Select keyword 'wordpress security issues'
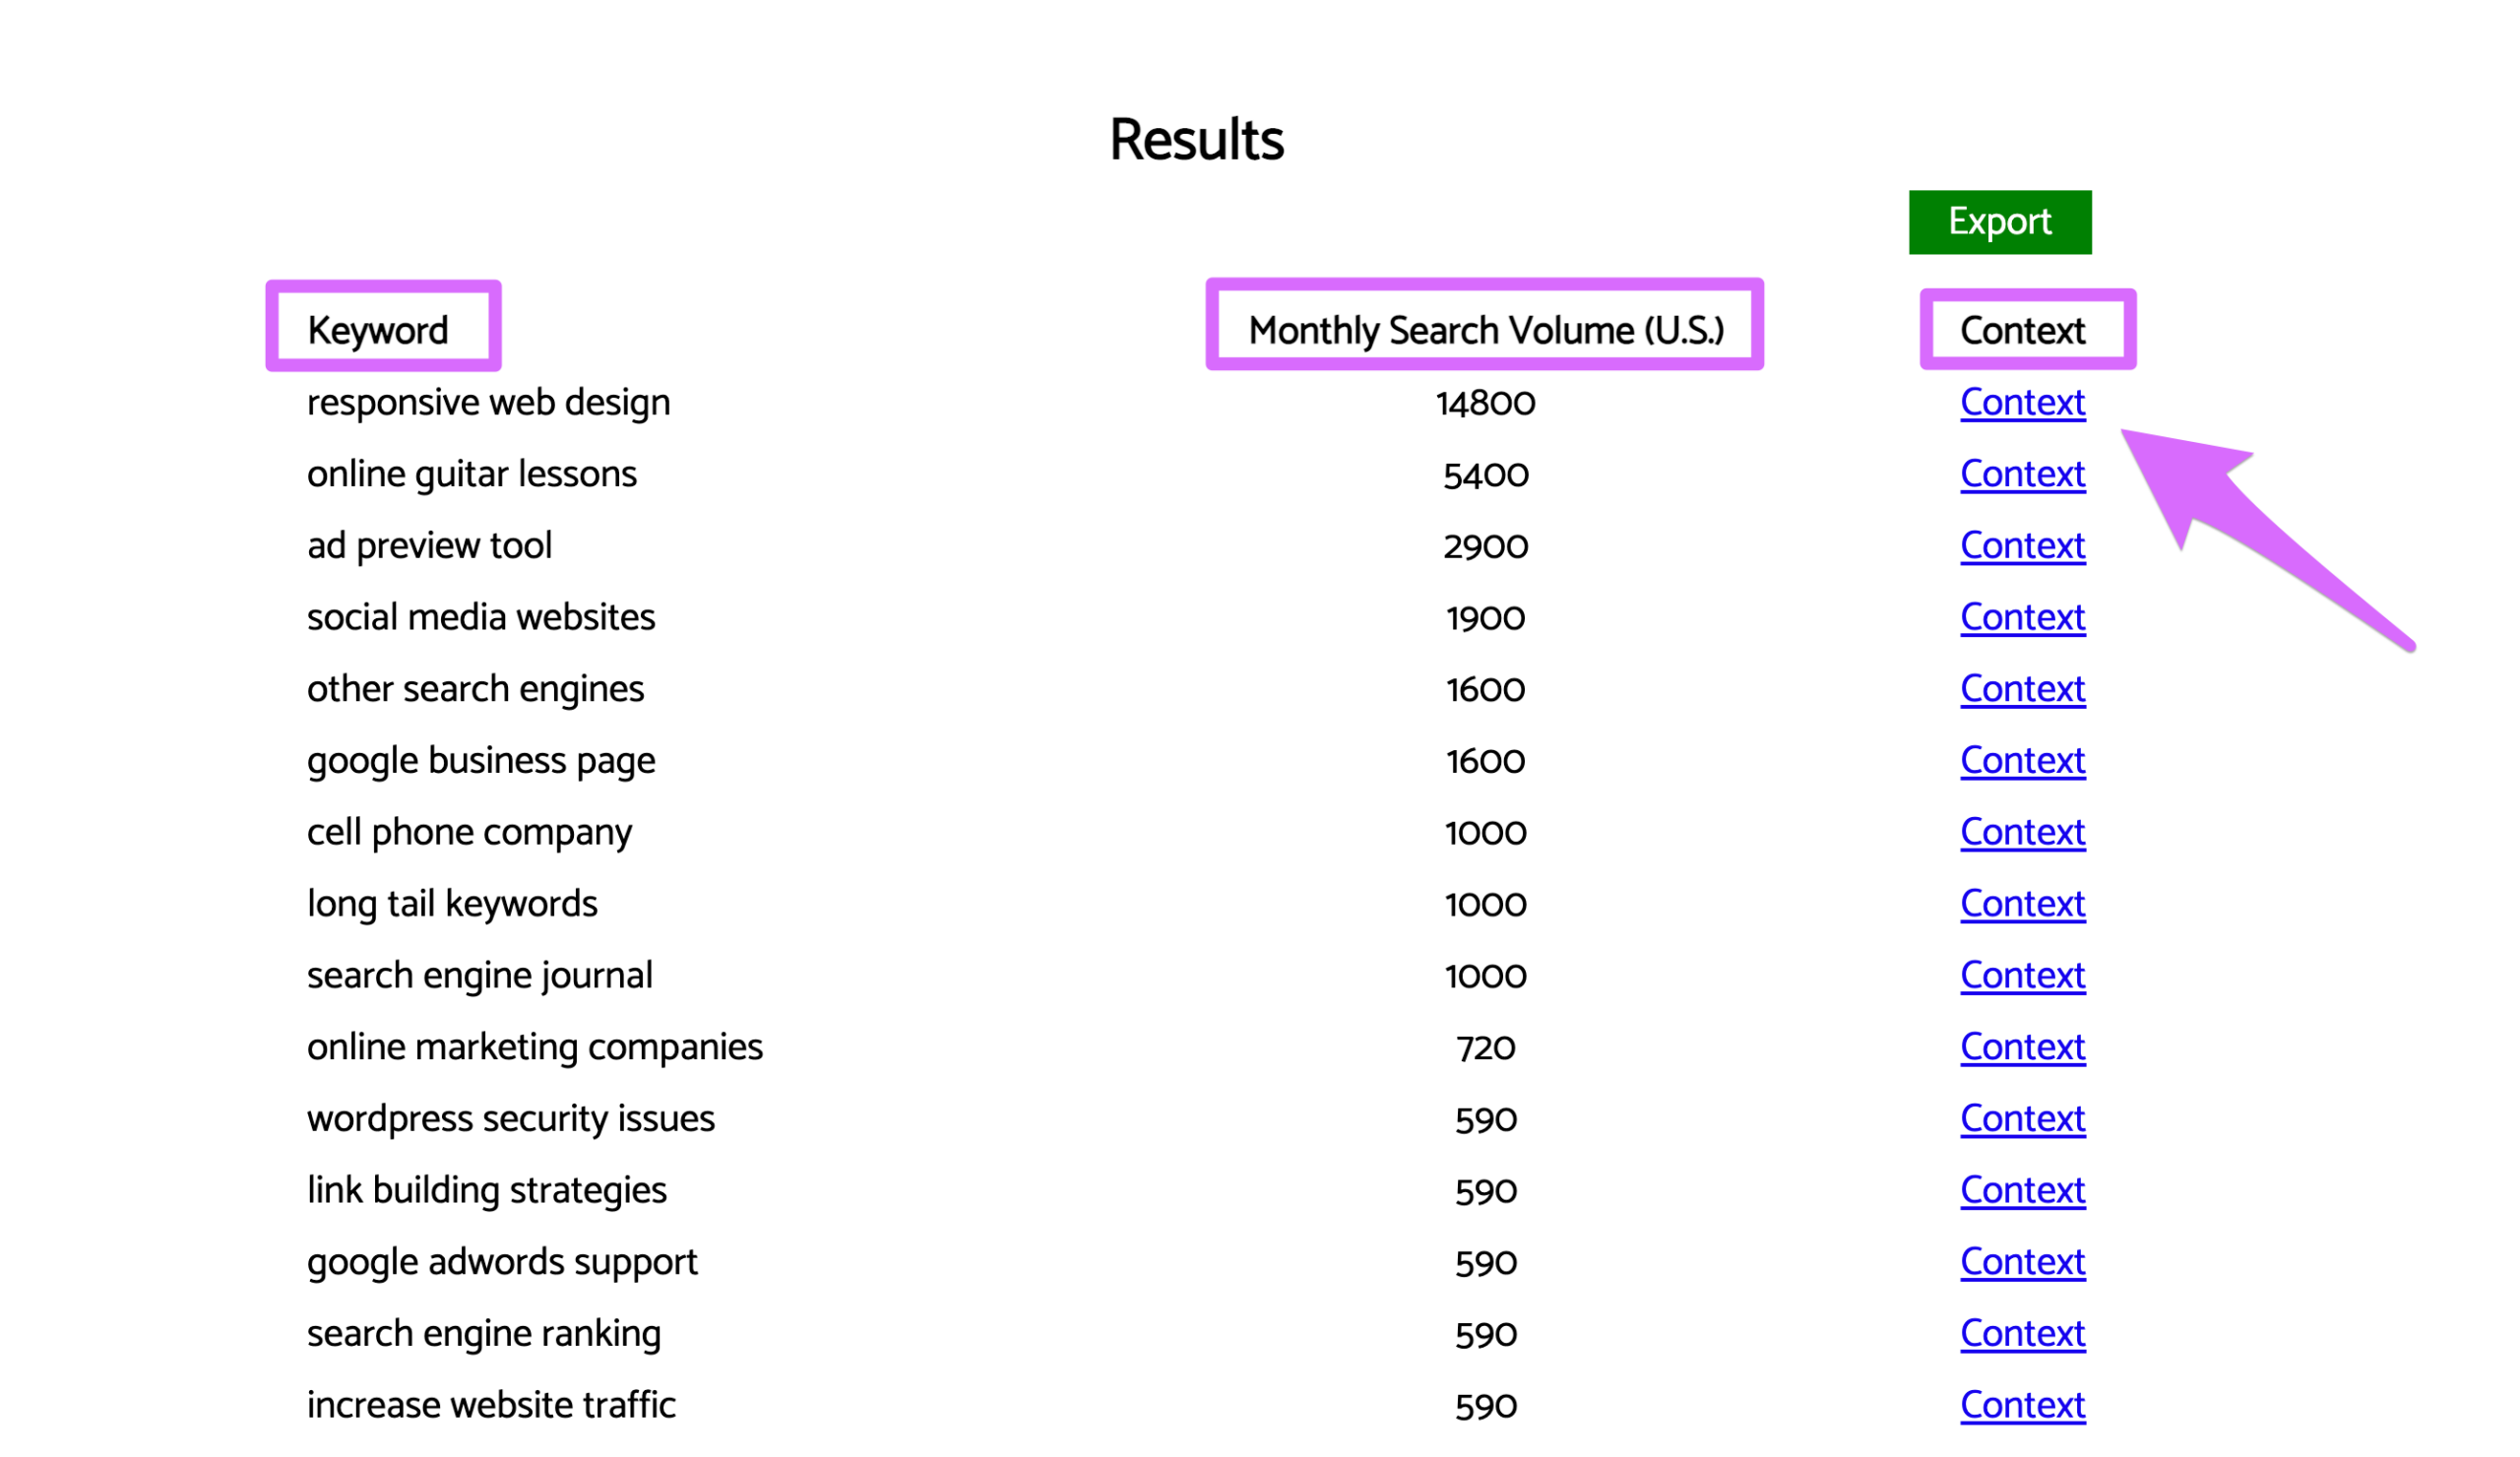The height and width of the screenshot is (1457, 2520). click(510, 1120)
